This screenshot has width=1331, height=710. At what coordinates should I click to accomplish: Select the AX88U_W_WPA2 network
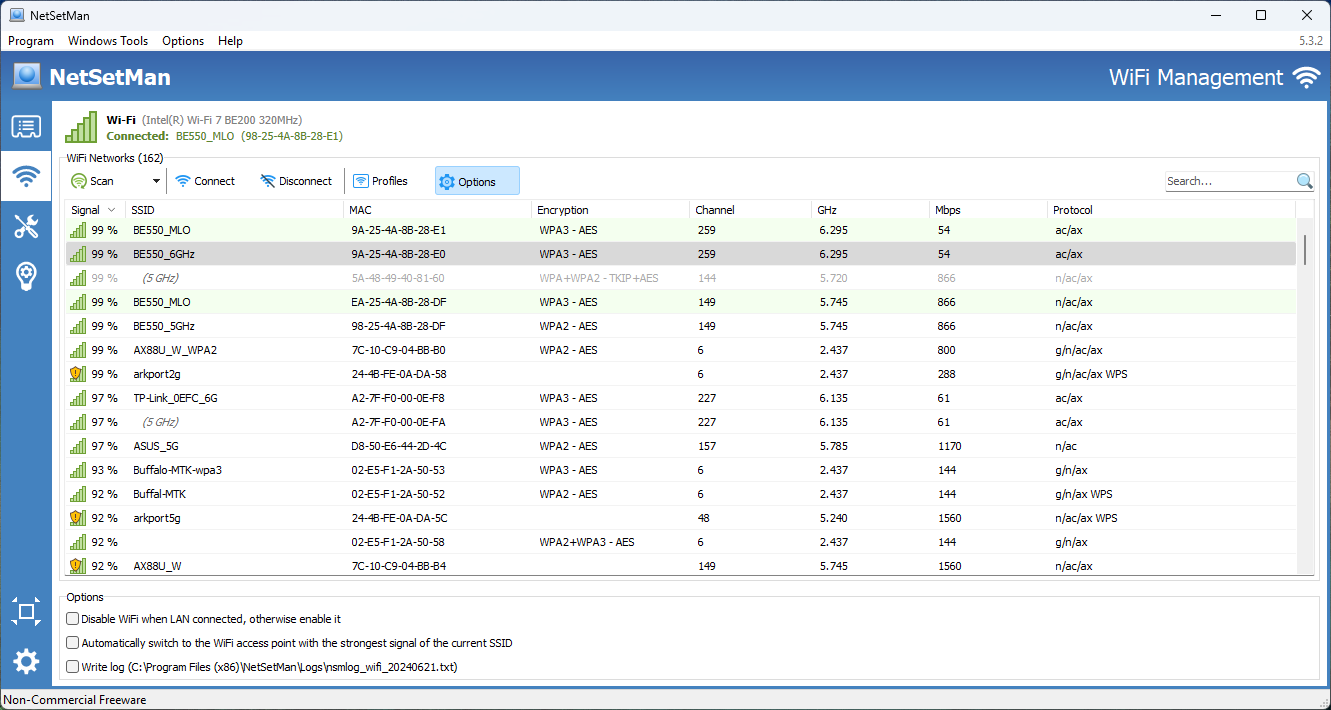[x=681, y=350]
